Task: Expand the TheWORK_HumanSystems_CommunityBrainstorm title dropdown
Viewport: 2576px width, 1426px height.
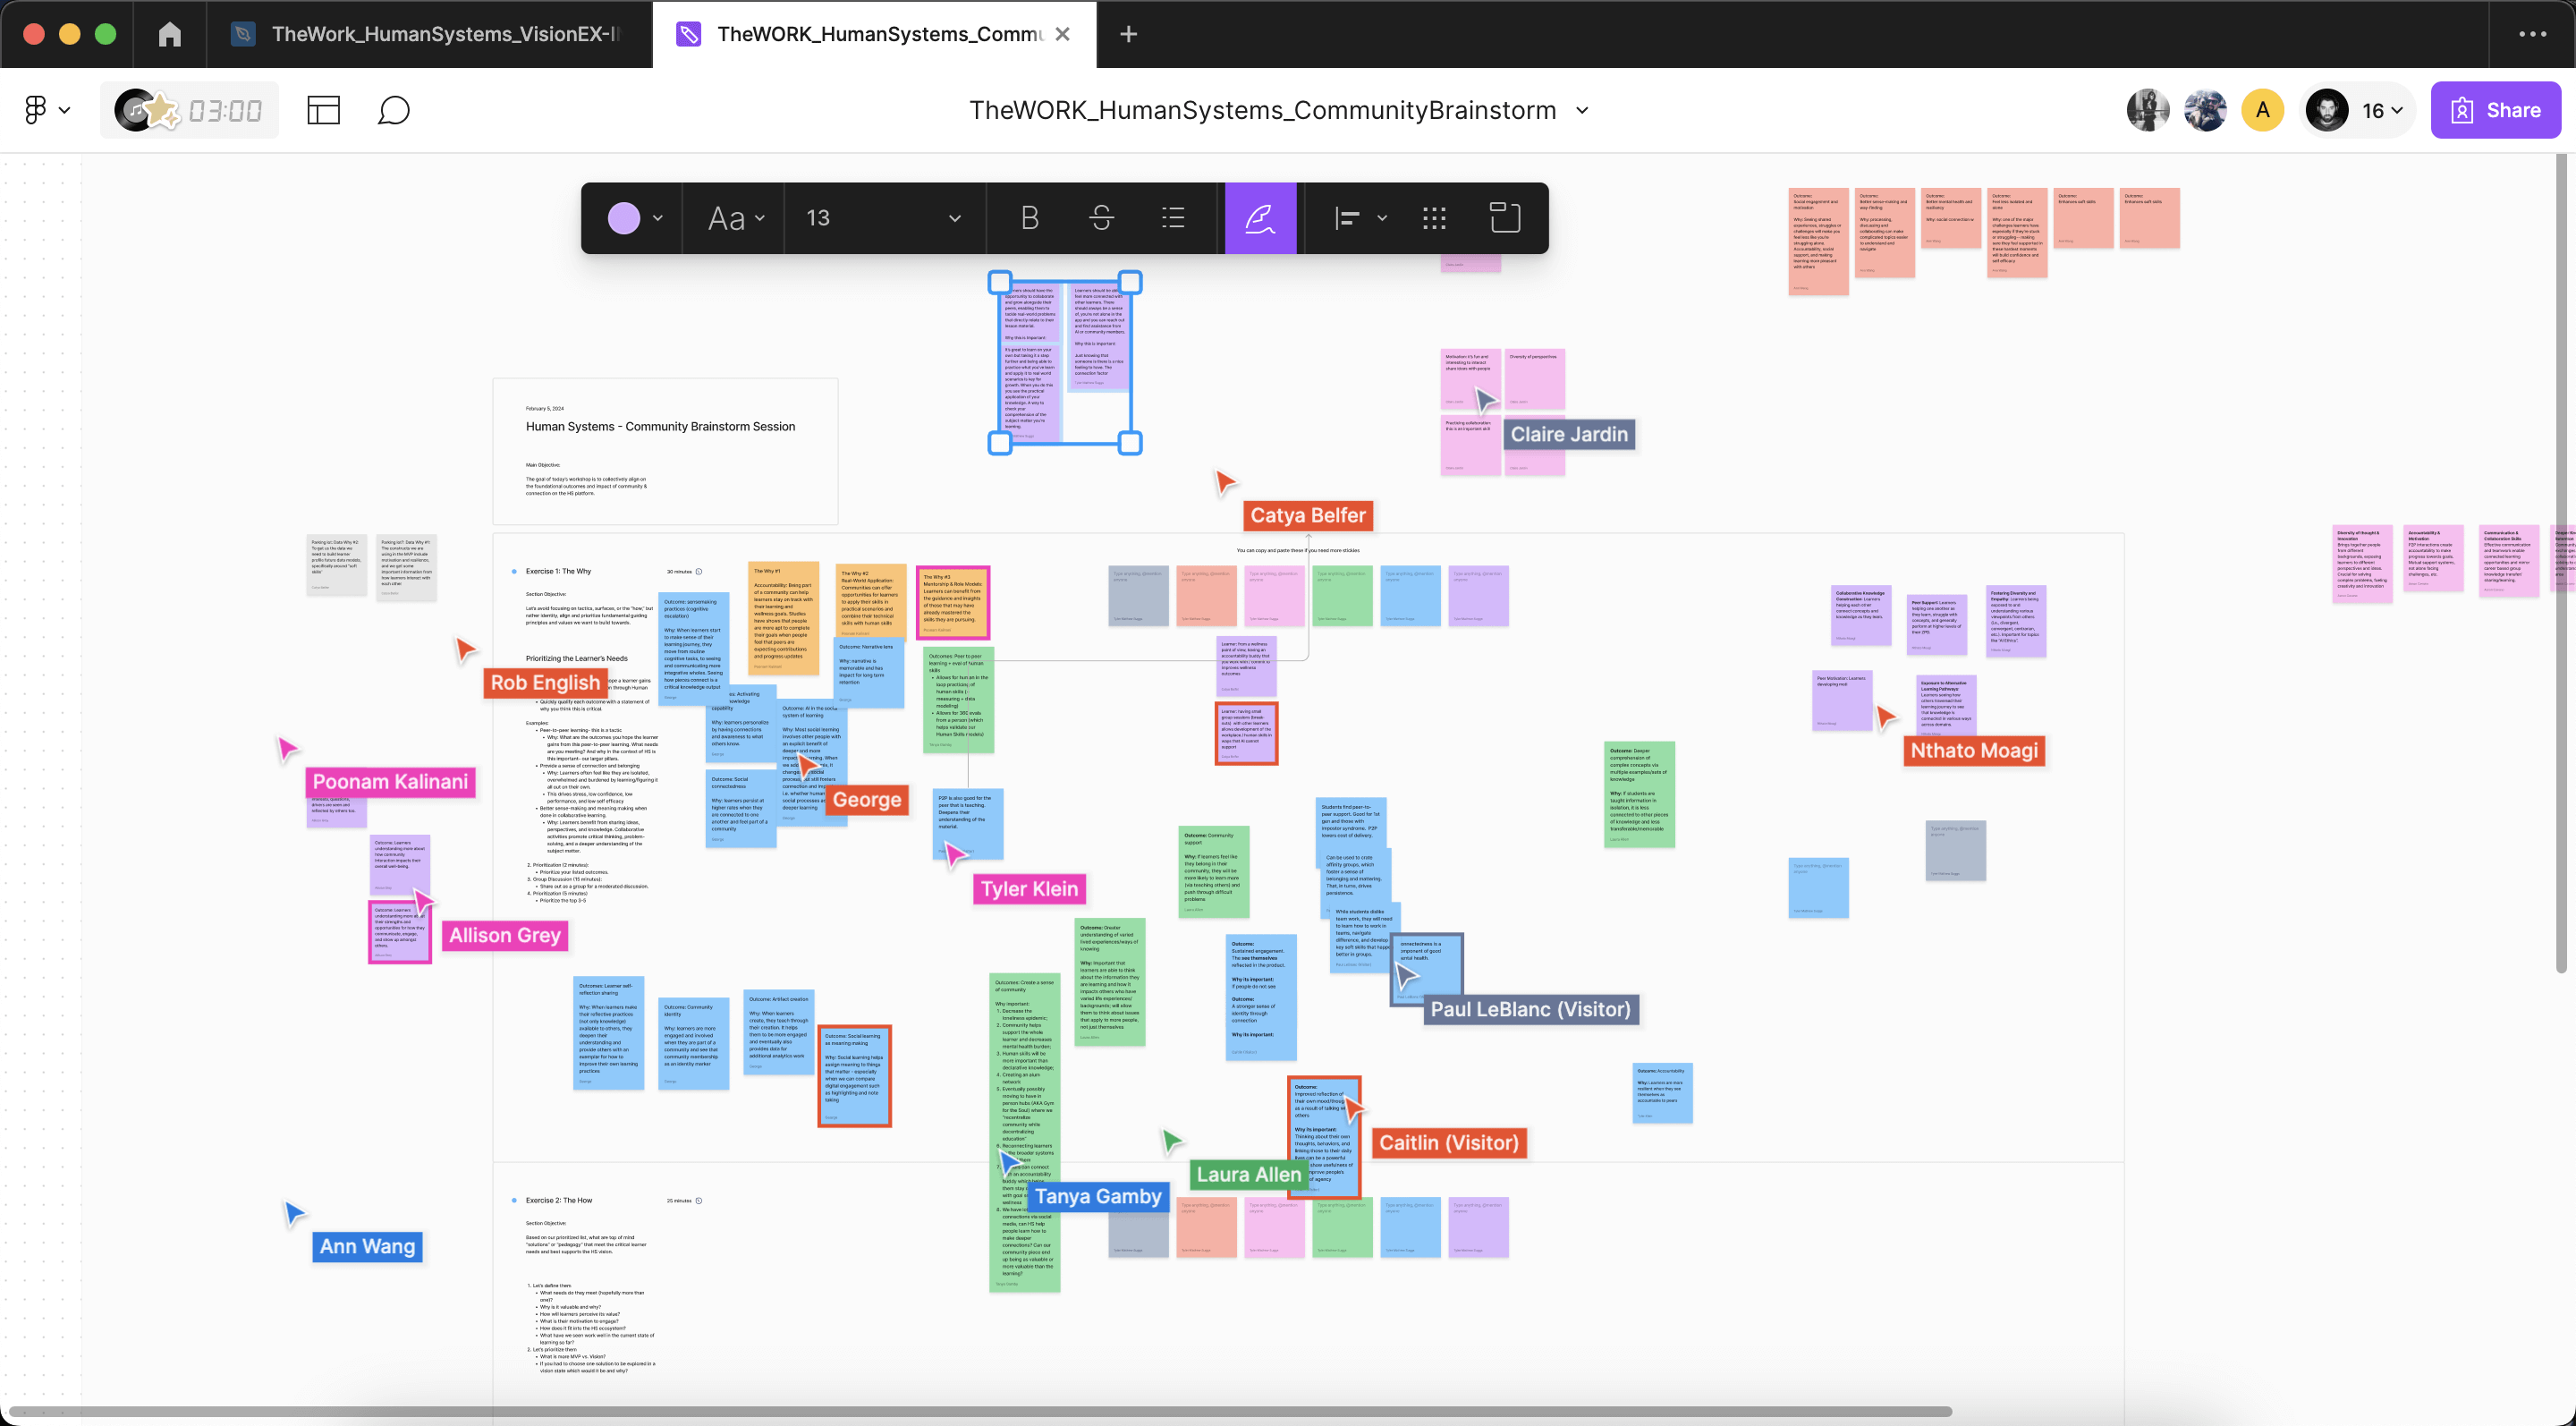Action: [x=1581, y=110]
